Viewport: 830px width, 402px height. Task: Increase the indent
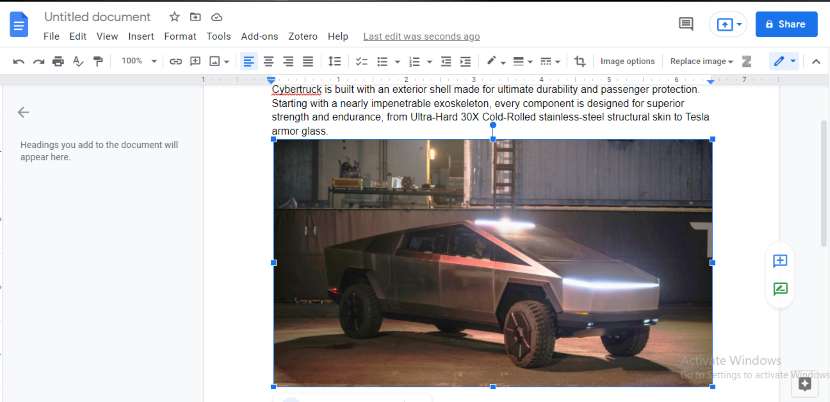pos(465,61)
